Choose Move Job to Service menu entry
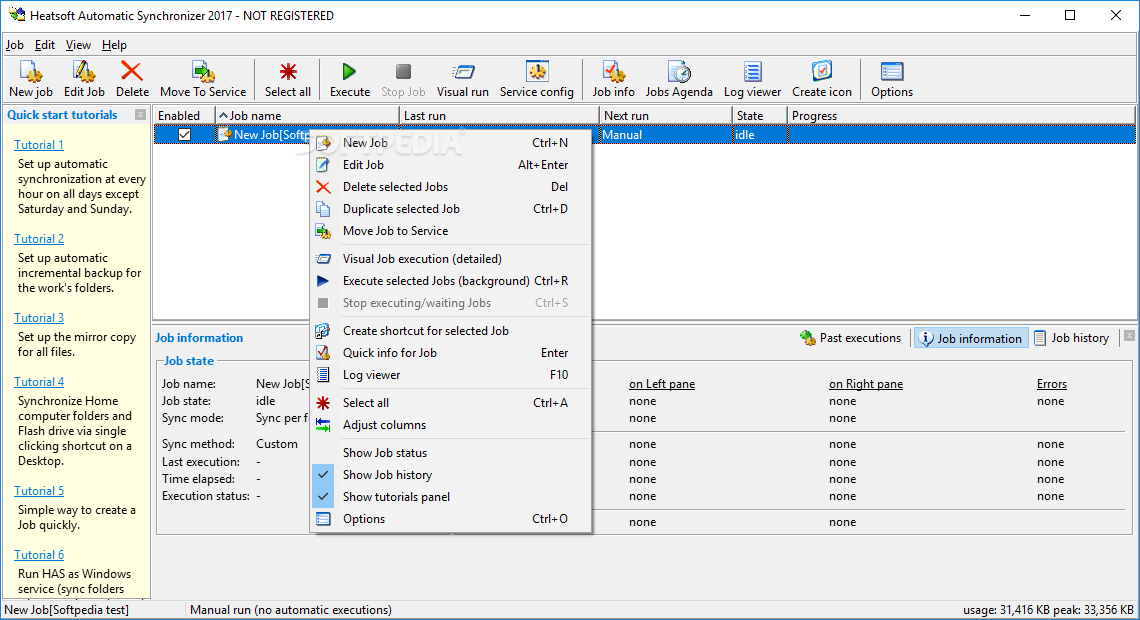The height and width of the screenshot is (620, 1140). click(x=451, y=230)
